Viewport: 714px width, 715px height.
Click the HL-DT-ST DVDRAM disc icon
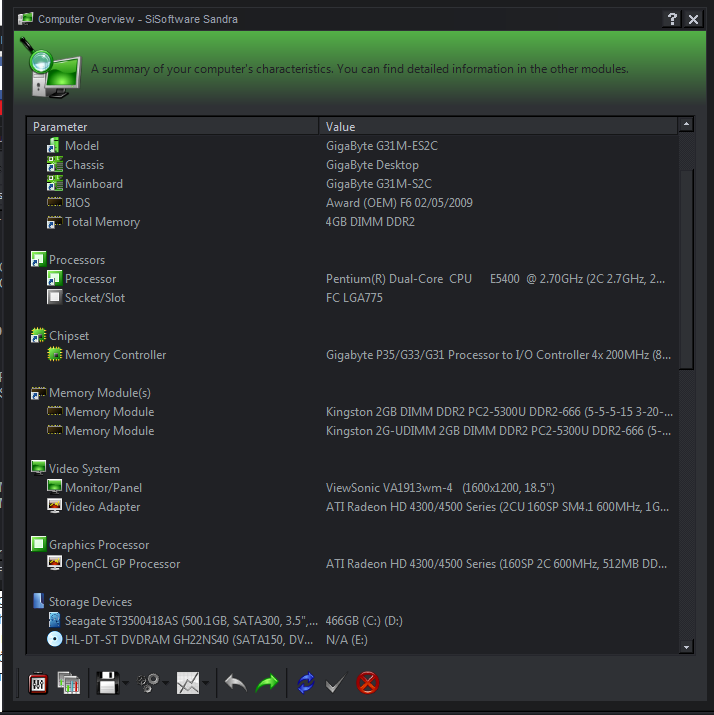[x=54, y=639]
